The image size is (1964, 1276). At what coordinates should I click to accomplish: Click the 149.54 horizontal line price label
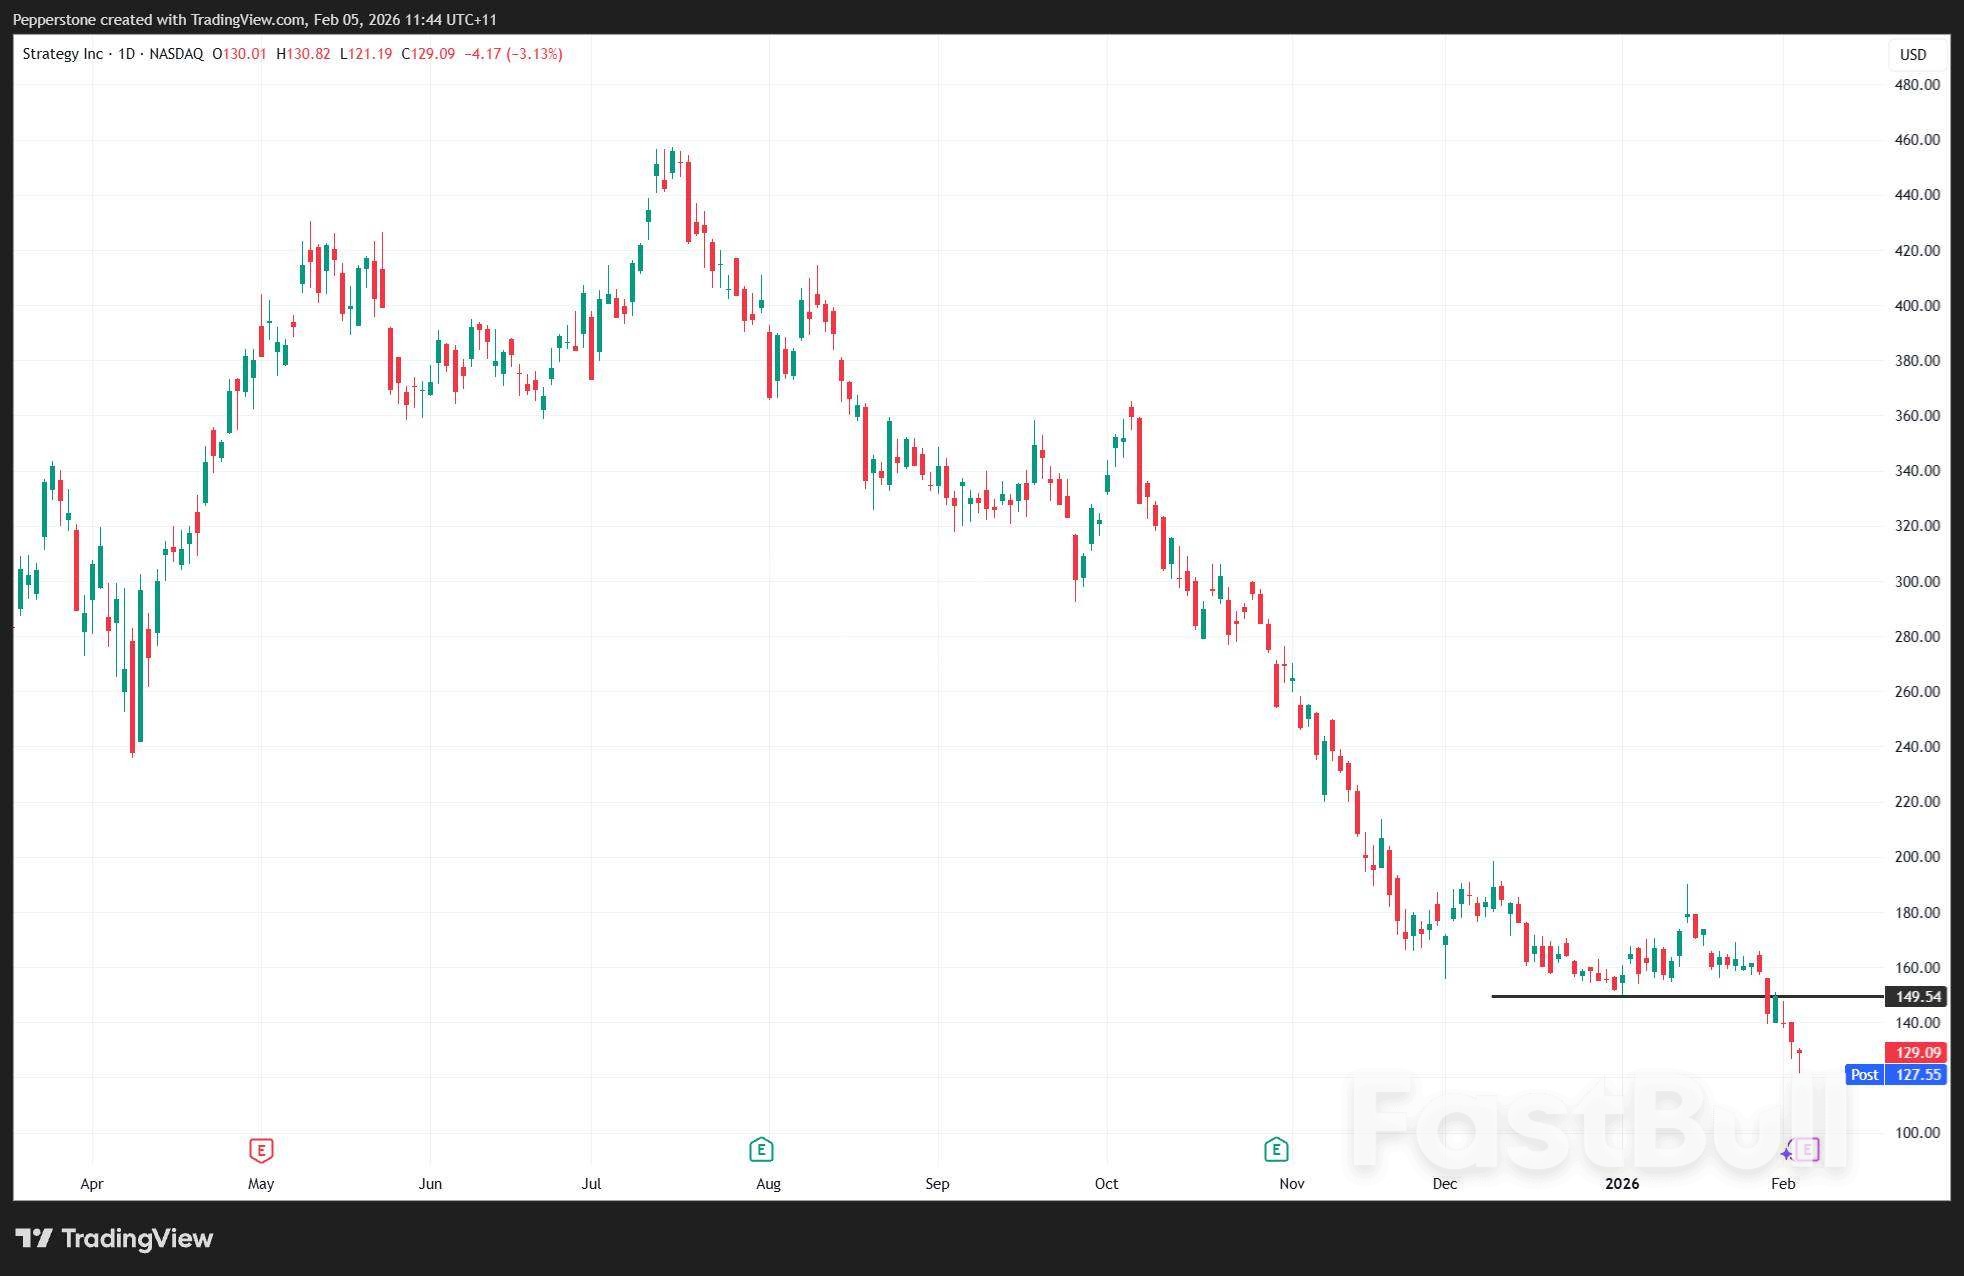click(1916, 997)
